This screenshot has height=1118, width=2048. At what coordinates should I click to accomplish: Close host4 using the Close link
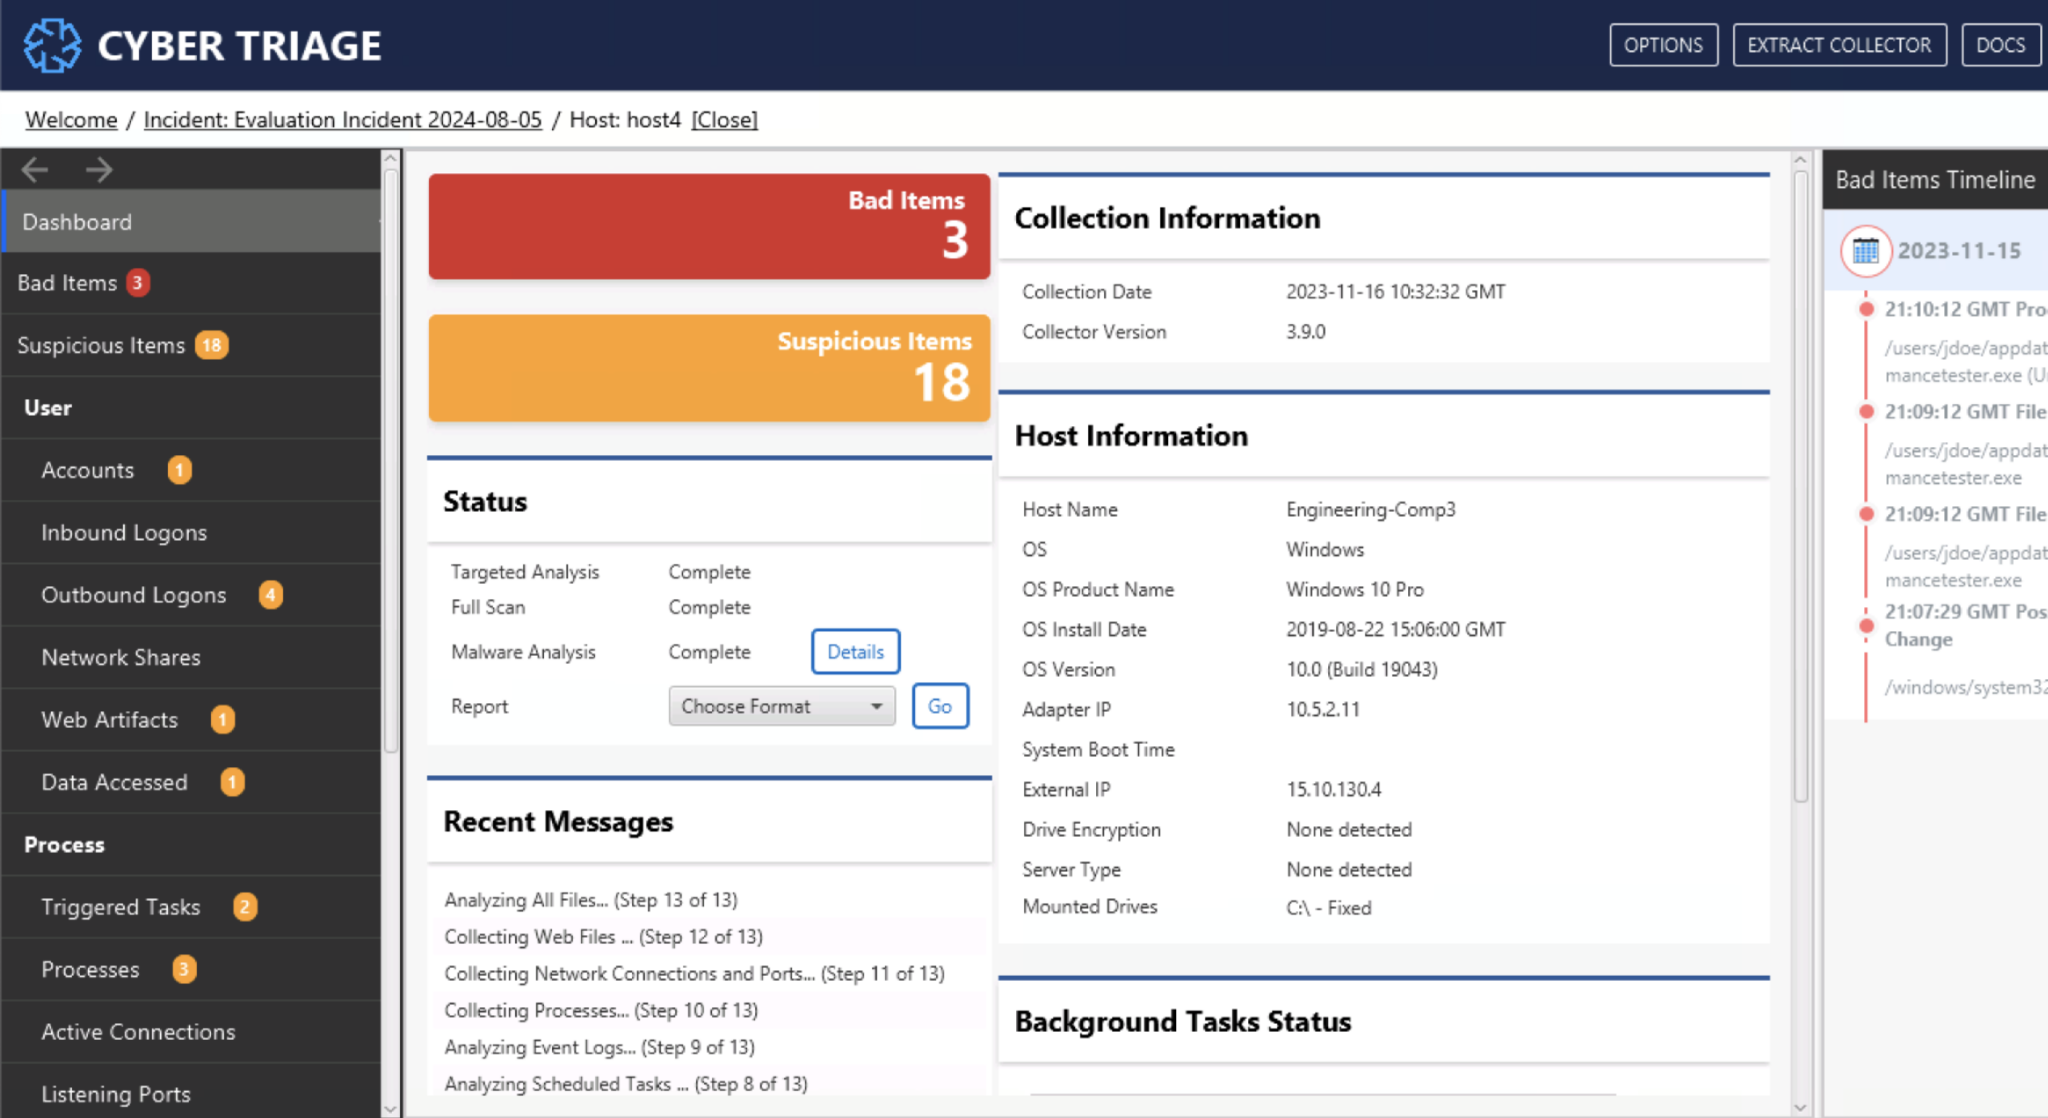point(724,119)
